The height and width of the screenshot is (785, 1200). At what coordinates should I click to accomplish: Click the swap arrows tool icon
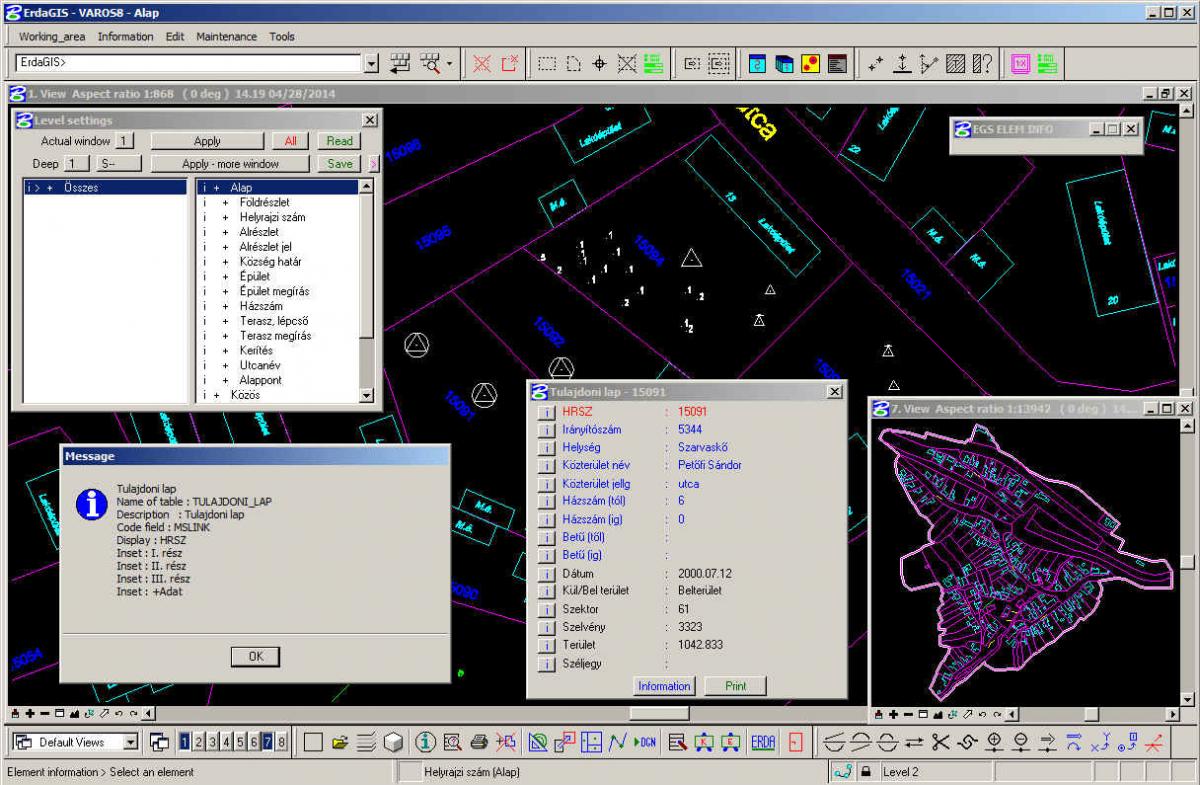(913, 742)
